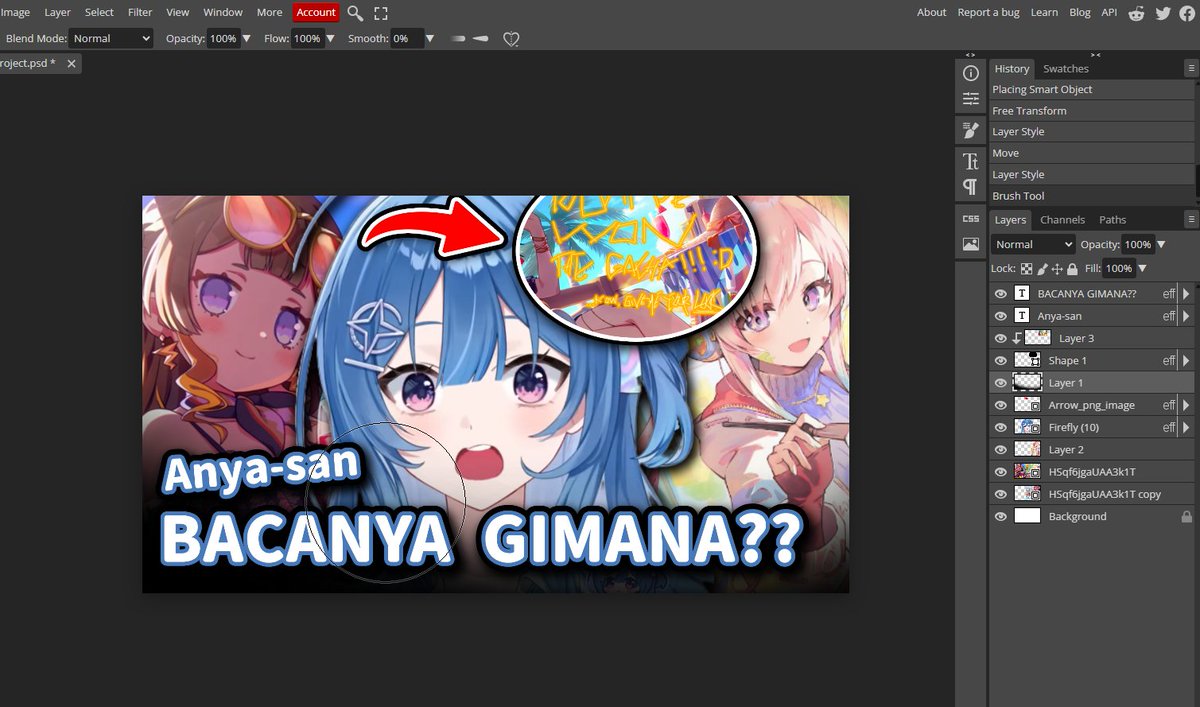Viewport: 1200px width, 707px height.
Task: Hide the BACANYA GIMANA?? text layer
Action: coord(1000,294)
